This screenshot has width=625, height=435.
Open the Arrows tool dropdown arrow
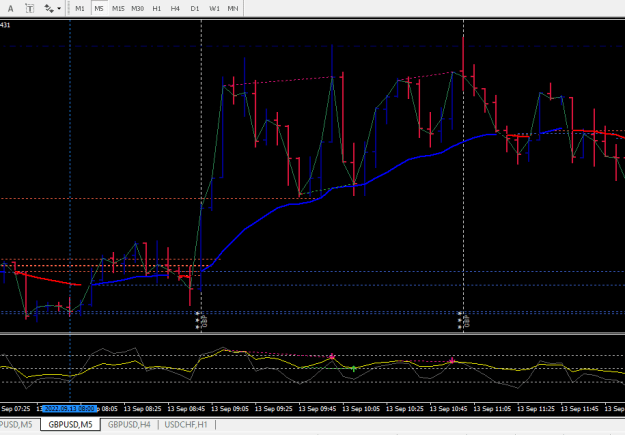pyautogui.click(x=59, y=8)
